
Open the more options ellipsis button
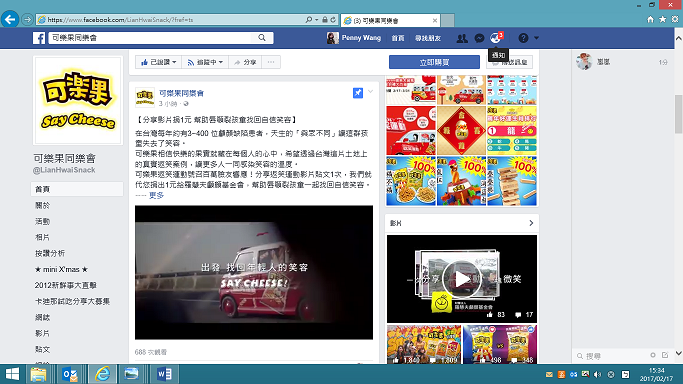pyautogui.click(x=271, y=62)
